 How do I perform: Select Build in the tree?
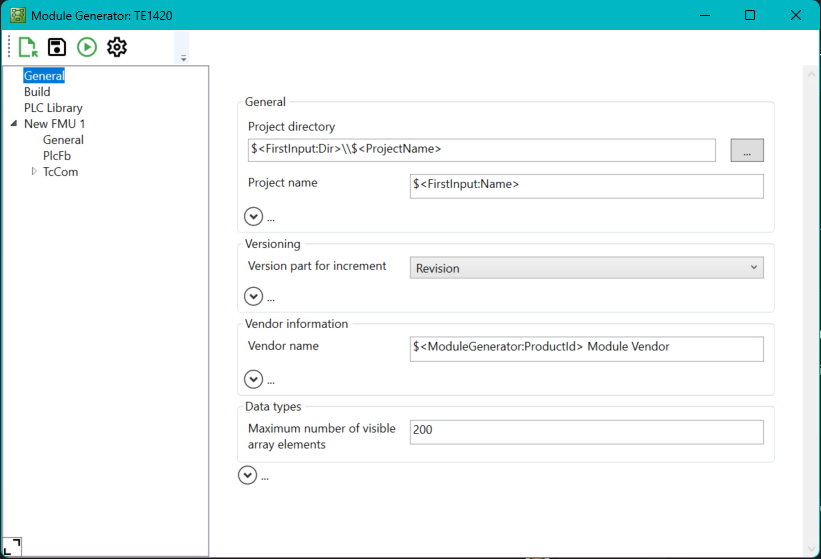[x=37, y=92]
